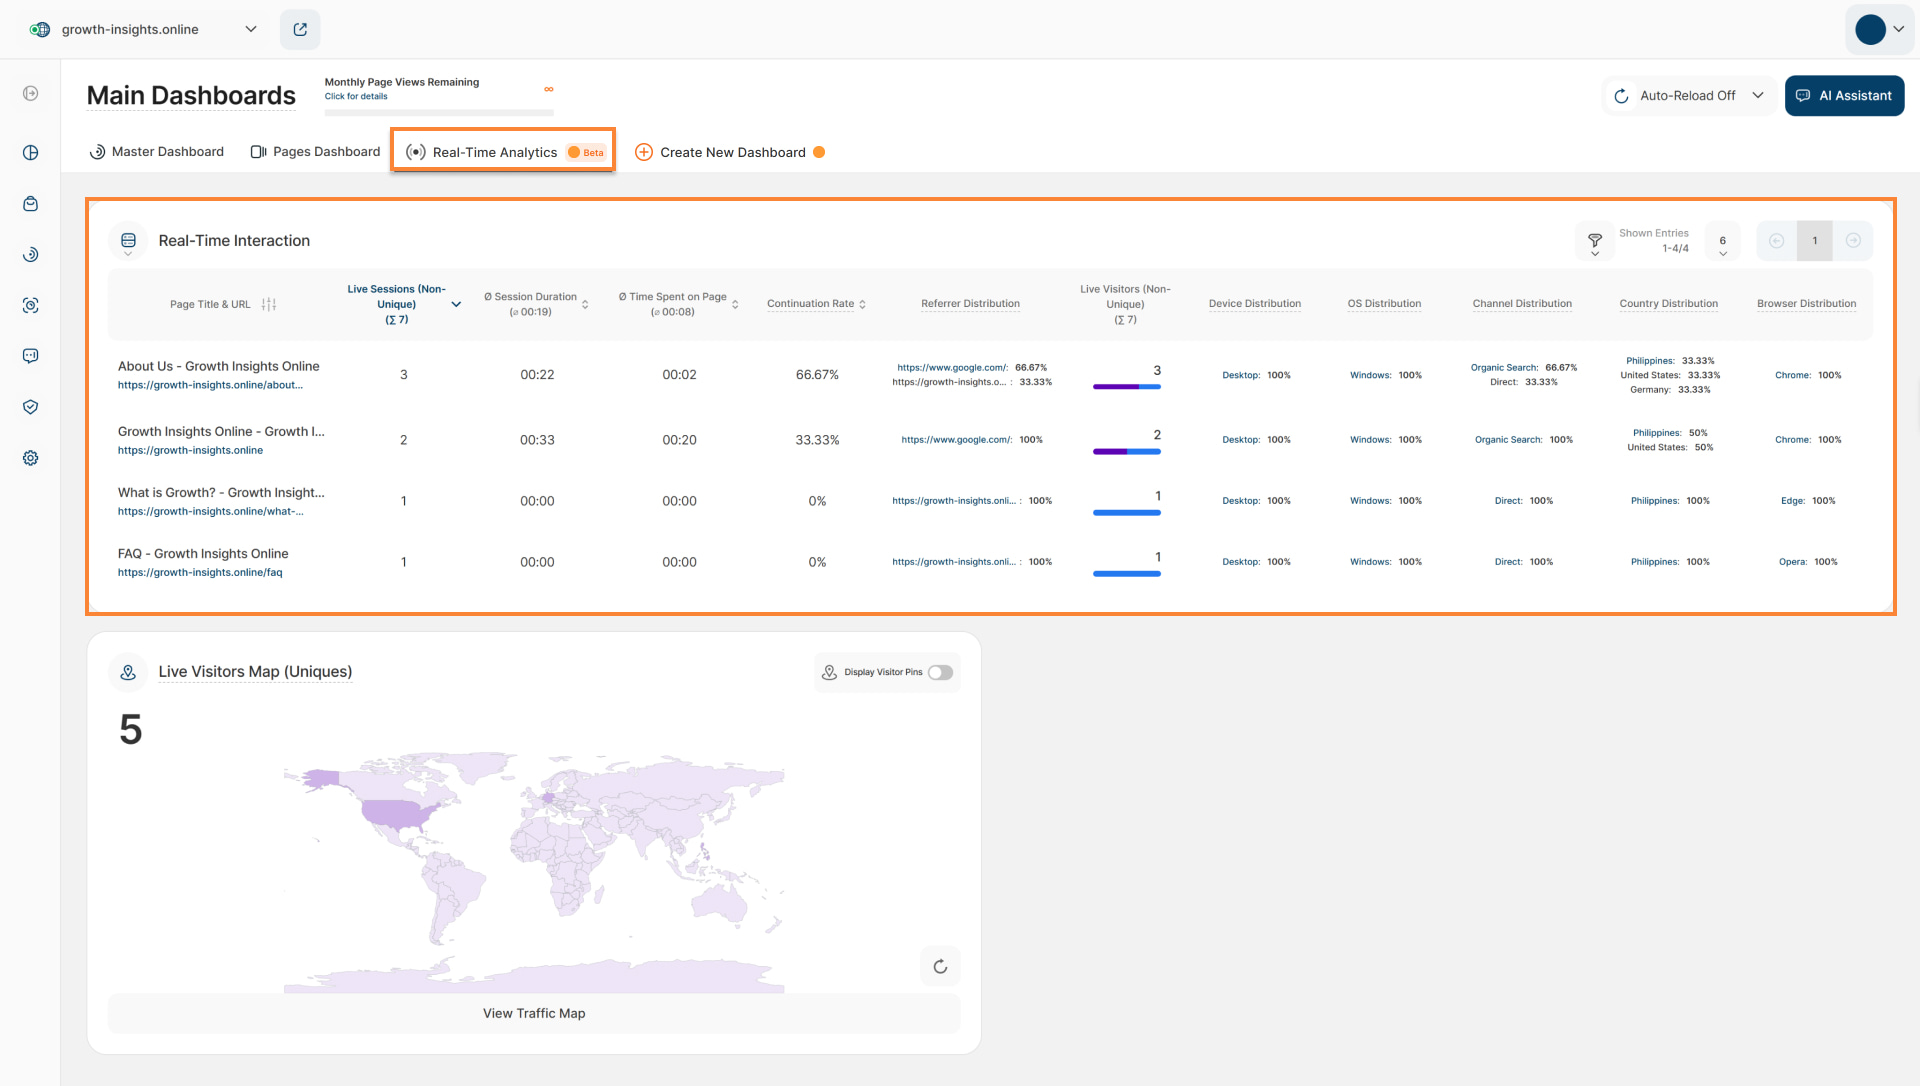Click the column settings icon beside Page Title & URL
1920x1086 pixels.
pyautogui.click(x=269, y=304)
